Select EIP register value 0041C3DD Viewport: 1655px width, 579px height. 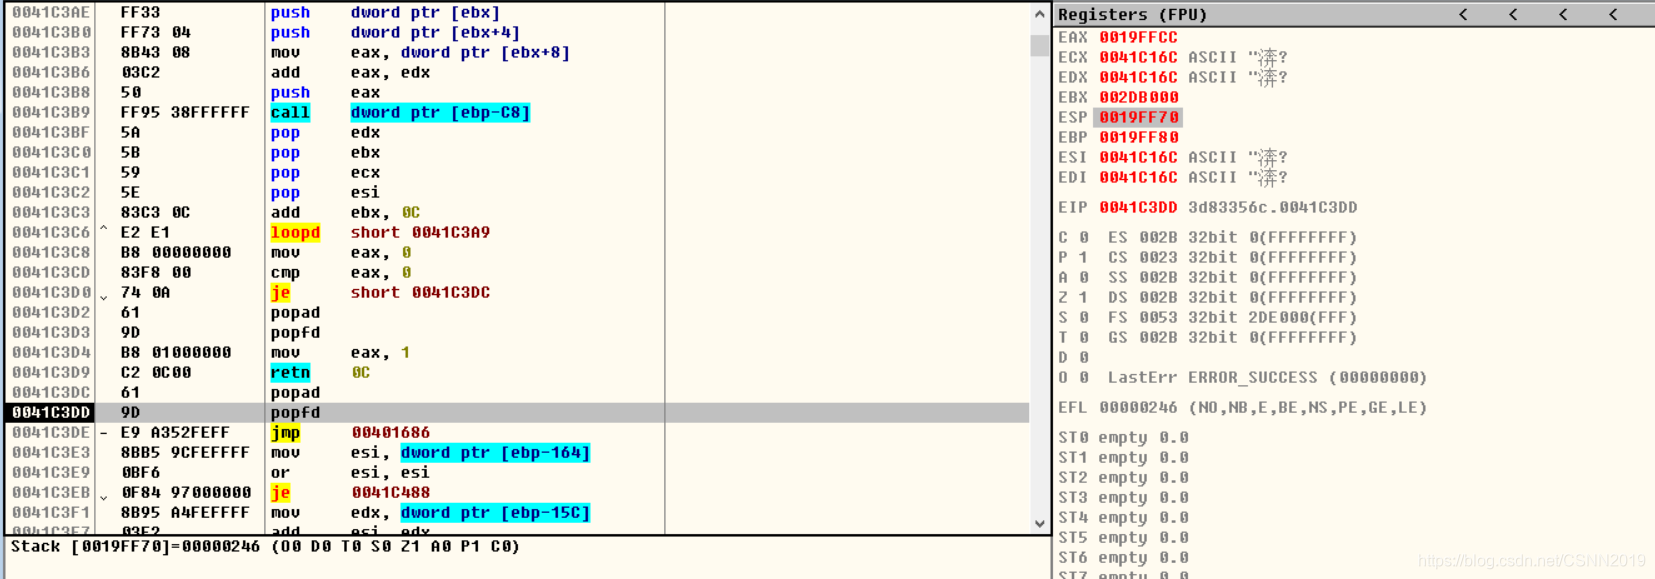click(1138, 207)
